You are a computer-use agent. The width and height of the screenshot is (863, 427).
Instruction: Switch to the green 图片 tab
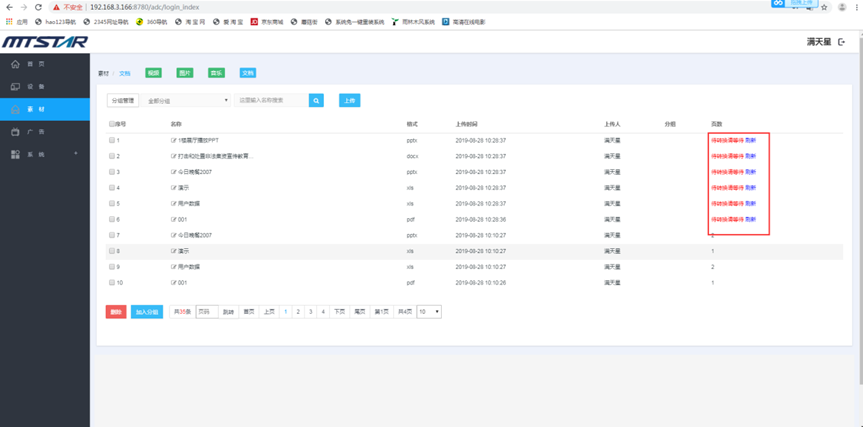[184, 73]
